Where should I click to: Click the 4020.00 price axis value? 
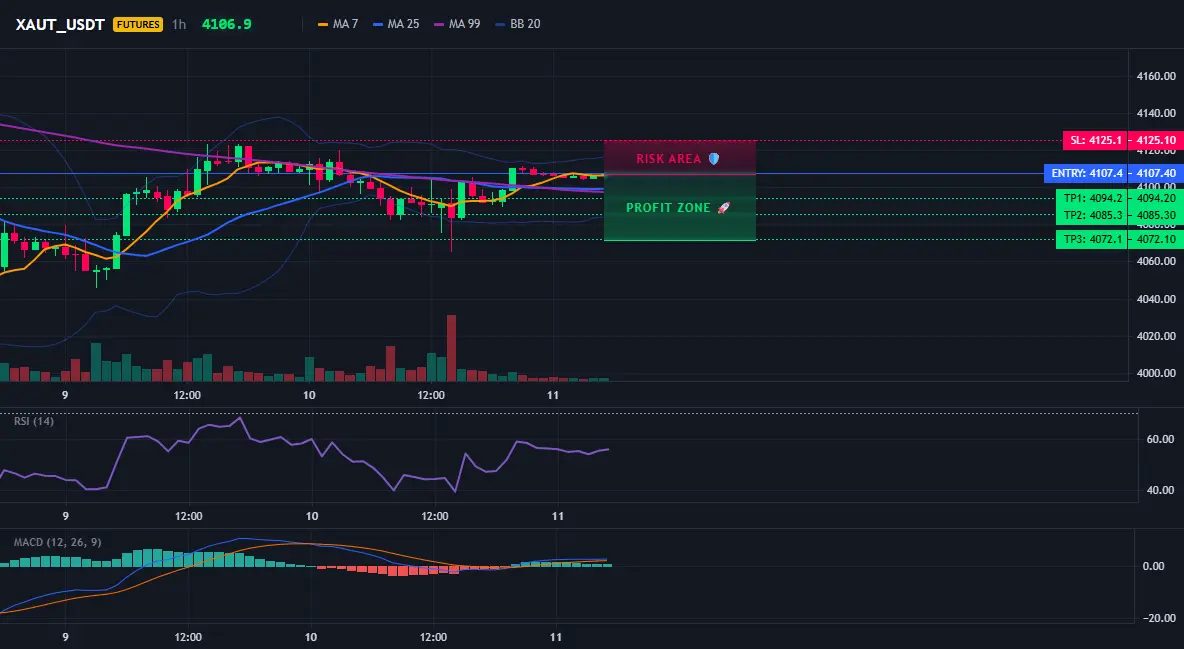click(1156, 336)
